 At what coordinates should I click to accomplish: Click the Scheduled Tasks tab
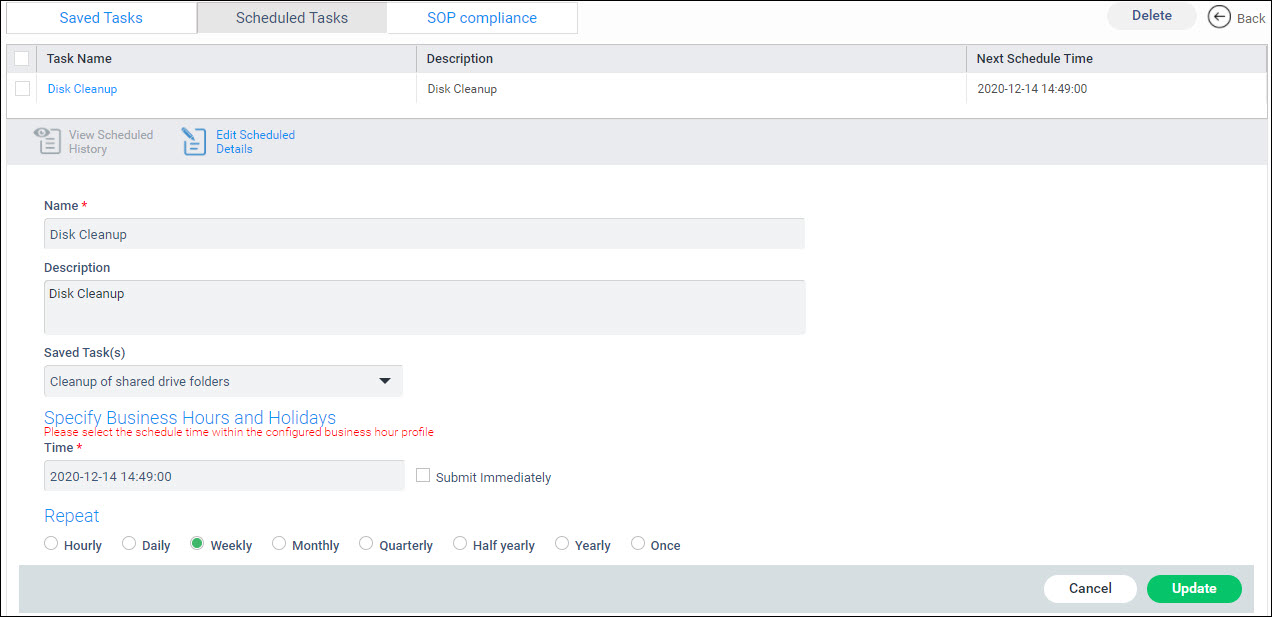point(291,17)
